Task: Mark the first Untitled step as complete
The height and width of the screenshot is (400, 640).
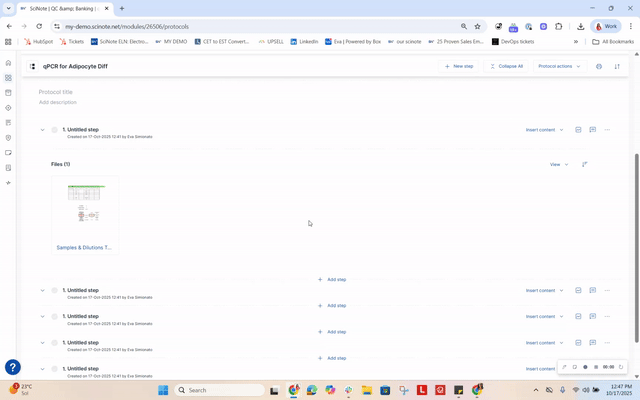Action: coord(55,130)
